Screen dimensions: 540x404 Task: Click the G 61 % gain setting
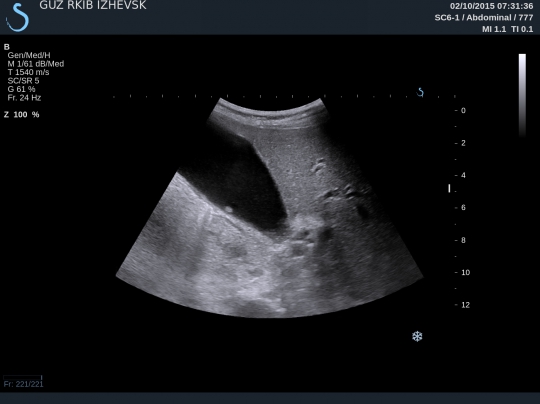pyautogui.click(x=21, y=89)
